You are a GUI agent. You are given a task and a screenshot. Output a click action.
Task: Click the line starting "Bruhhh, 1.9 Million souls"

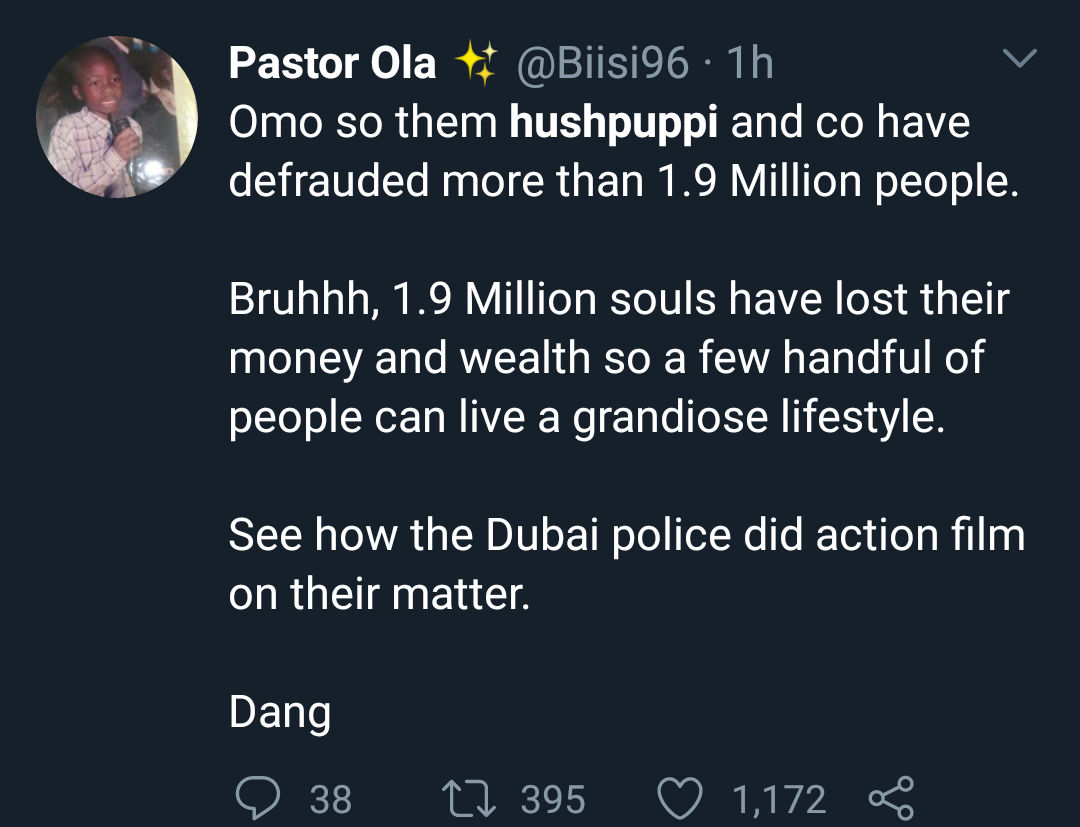coord(619,300)
